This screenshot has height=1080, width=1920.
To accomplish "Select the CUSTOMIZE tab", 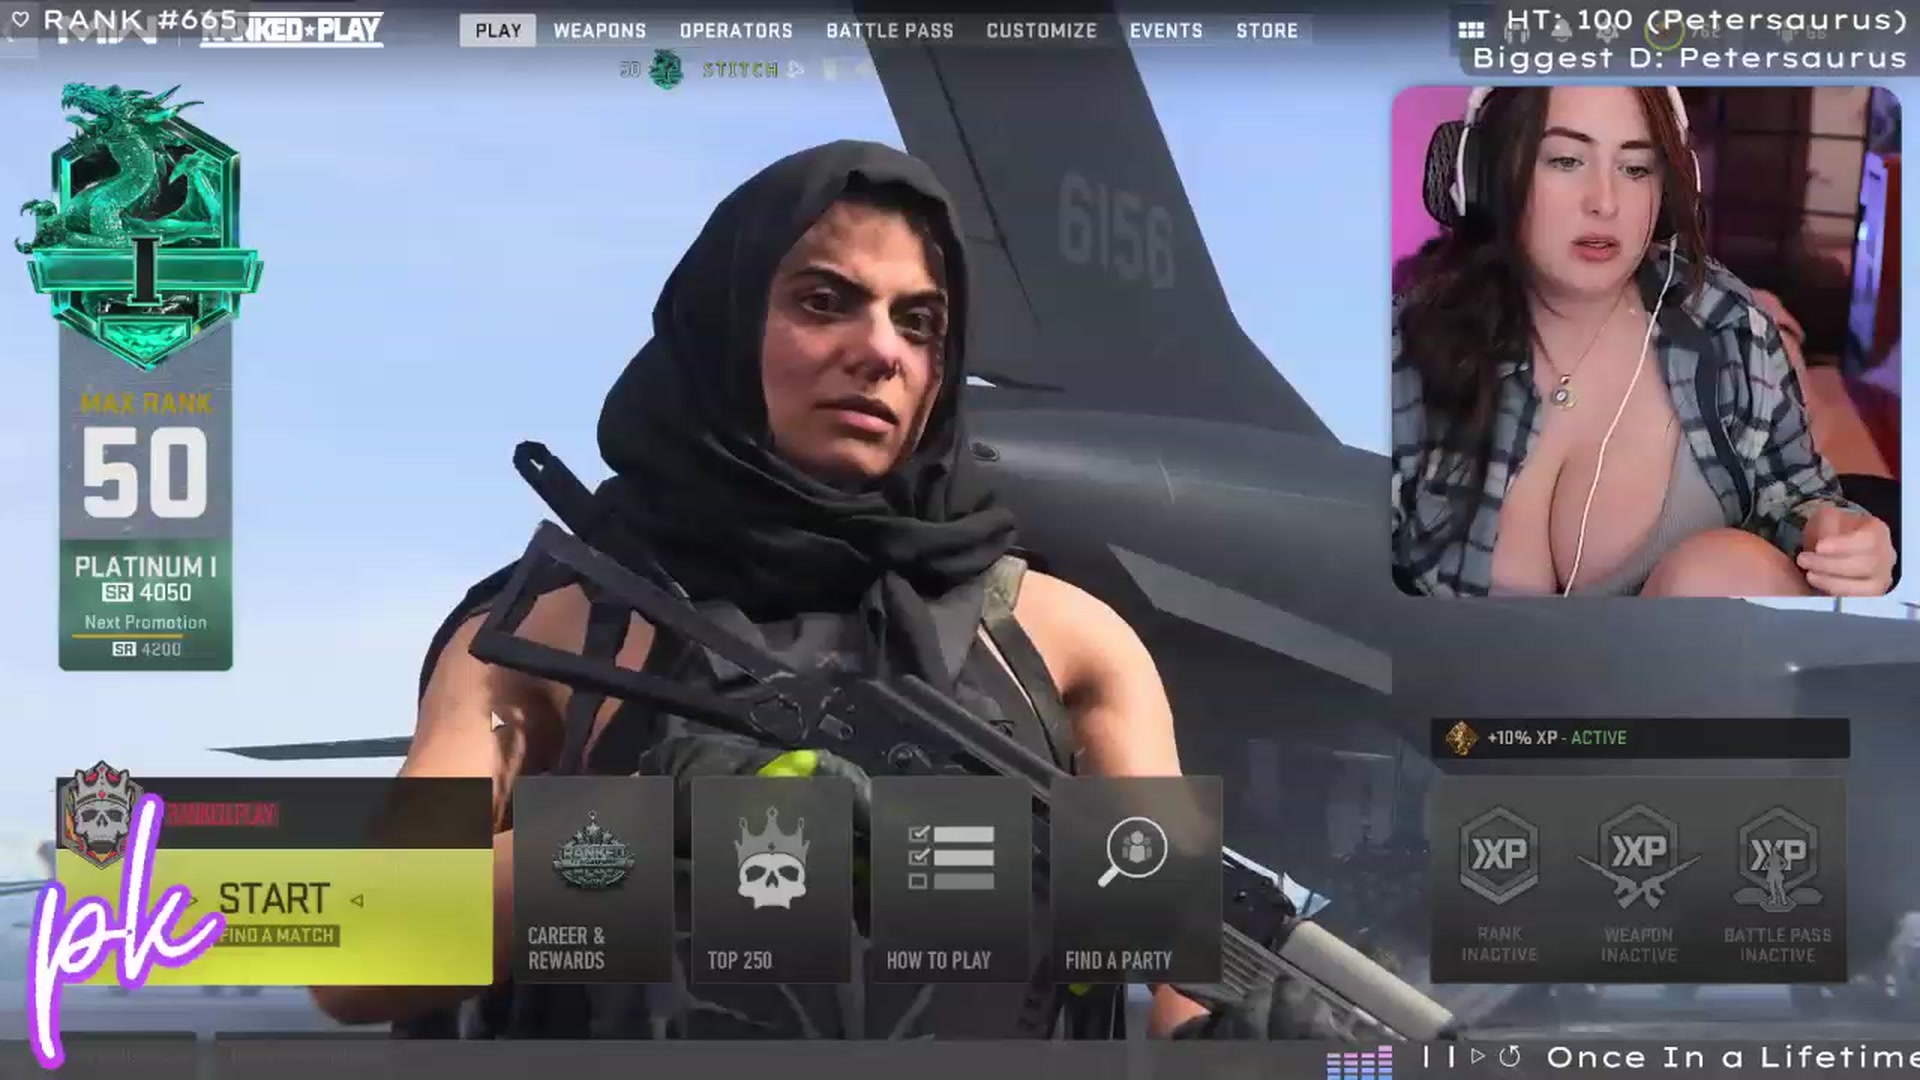I will (x=1041, y=31).
